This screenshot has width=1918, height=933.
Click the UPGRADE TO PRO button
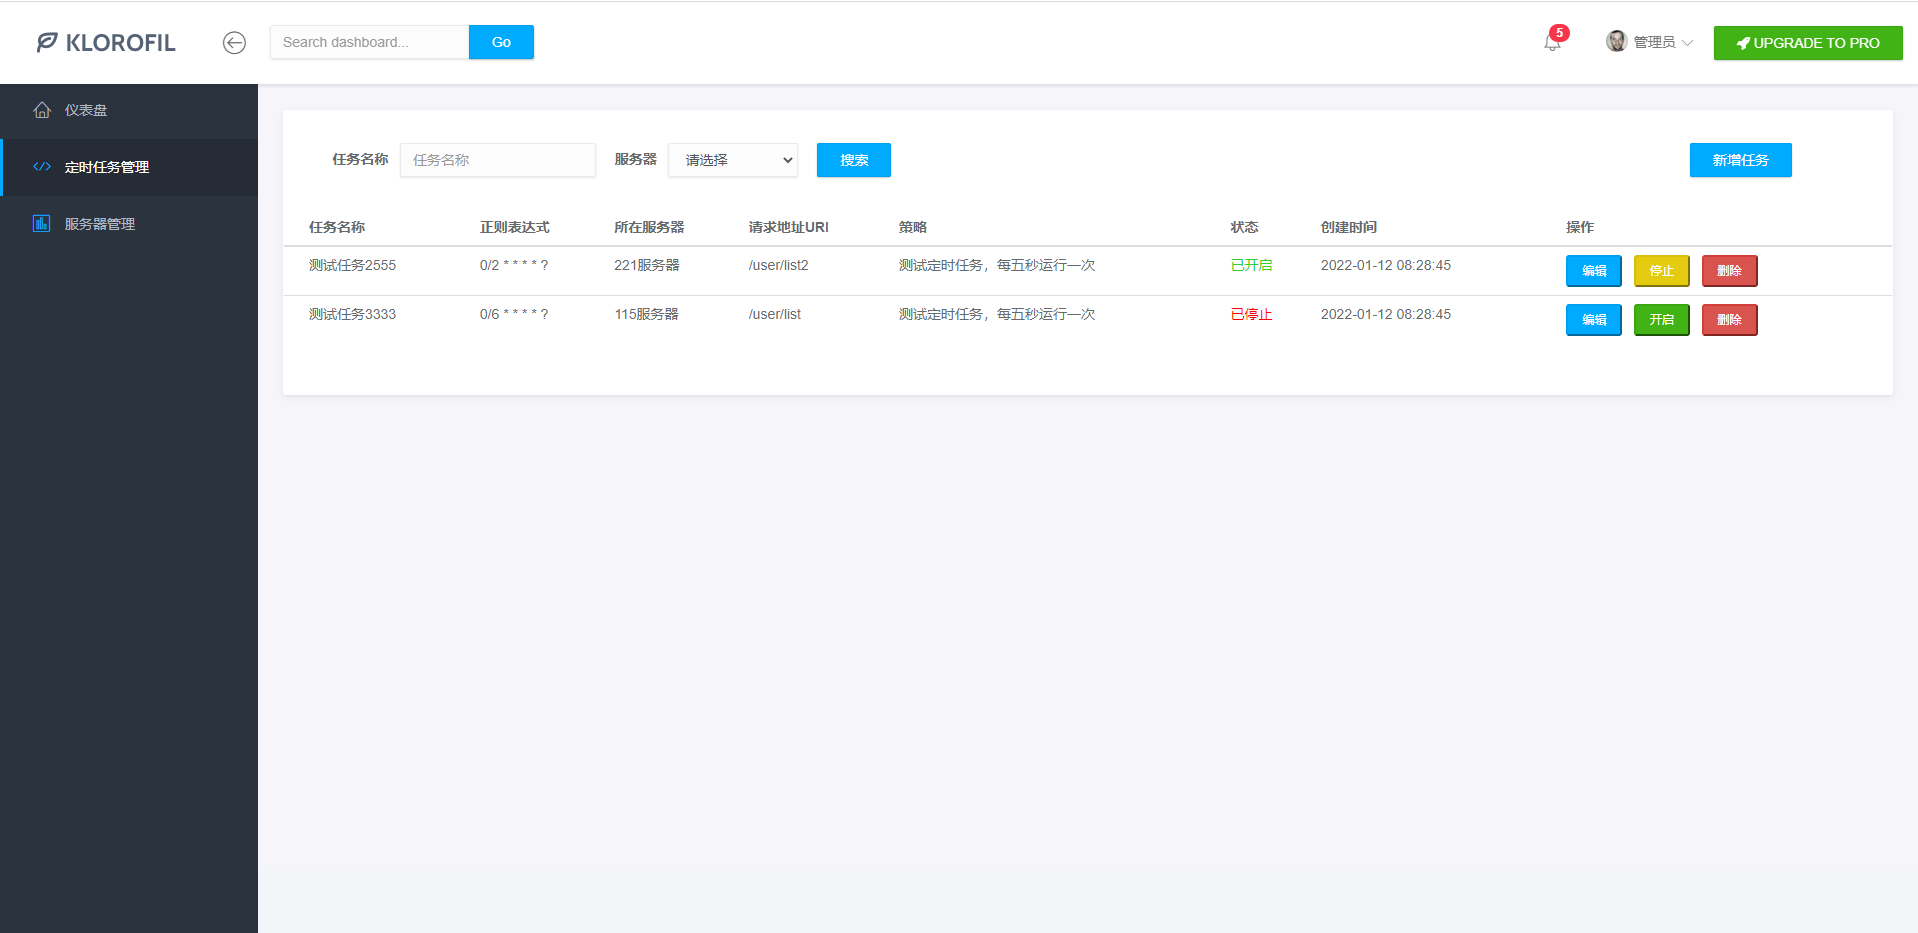(1808, 43)
